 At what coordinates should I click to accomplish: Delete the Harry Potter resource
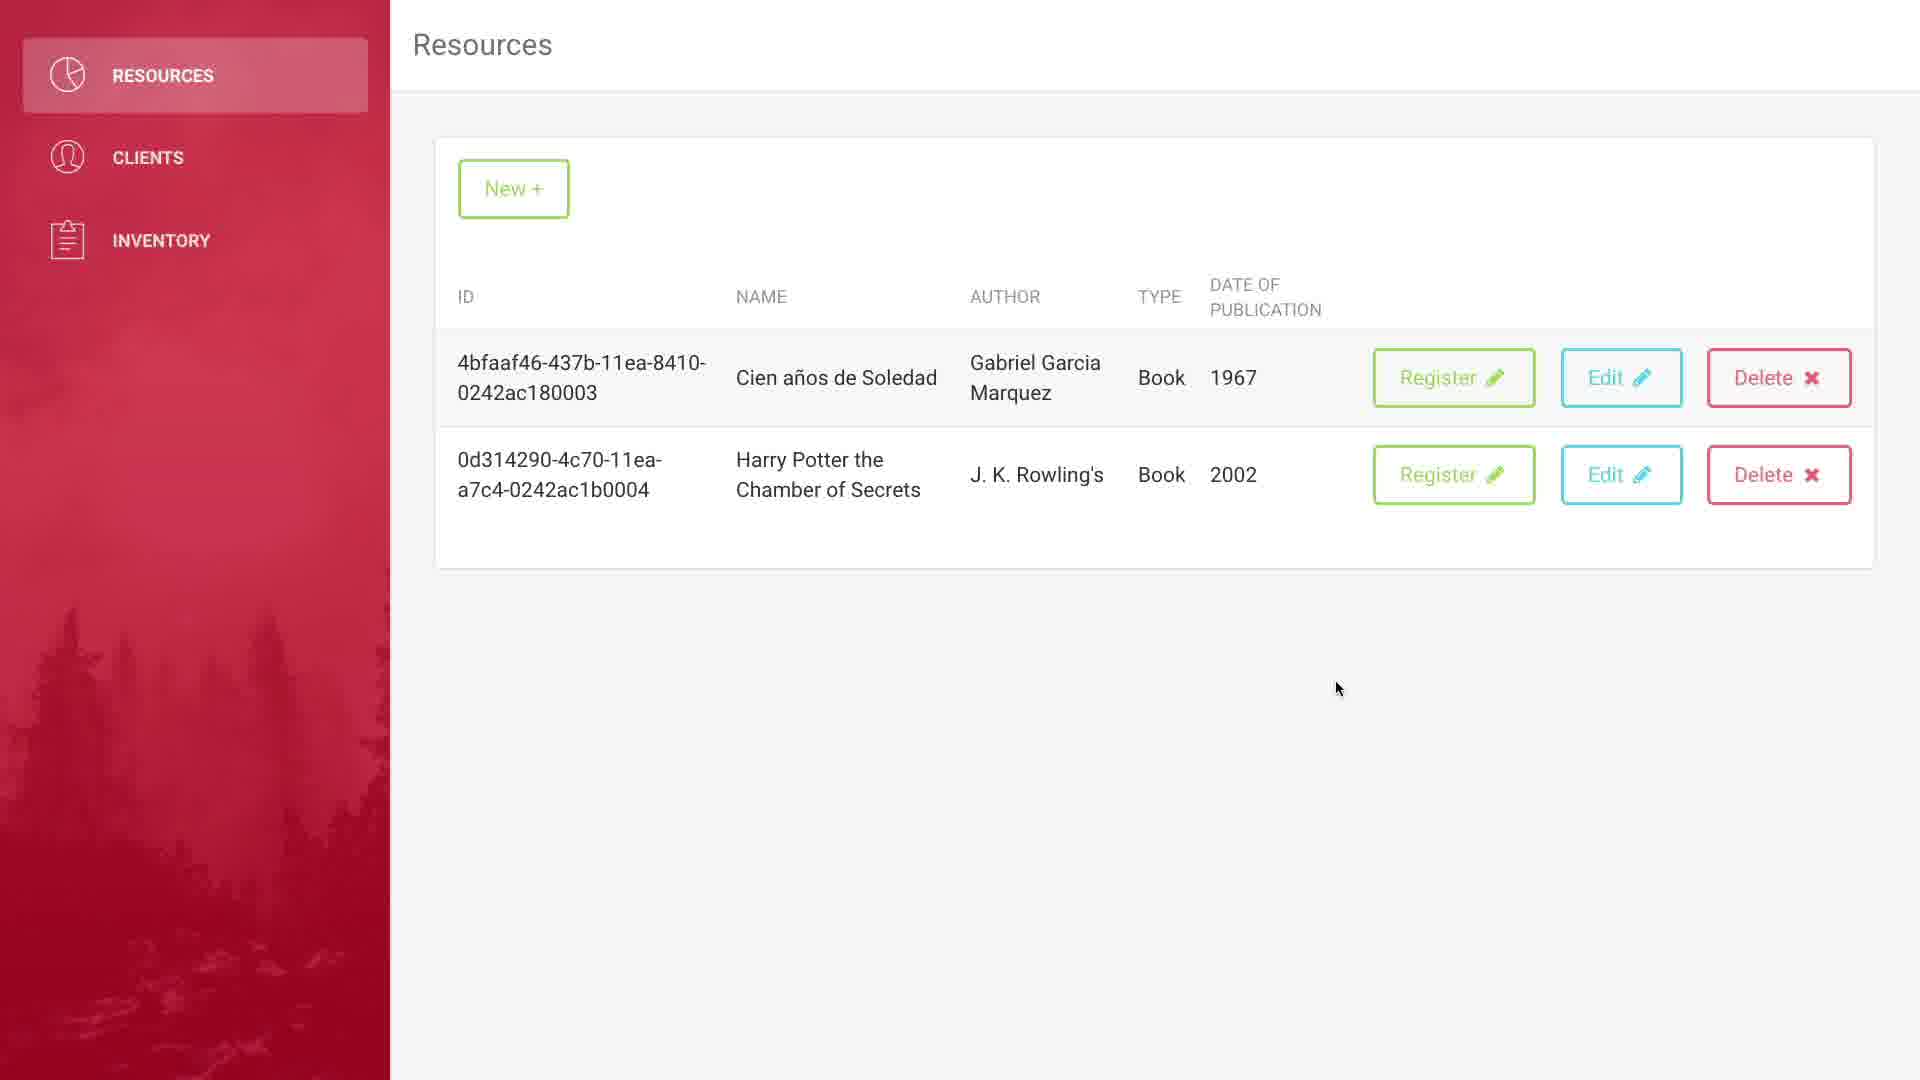tap(1778, 475)
